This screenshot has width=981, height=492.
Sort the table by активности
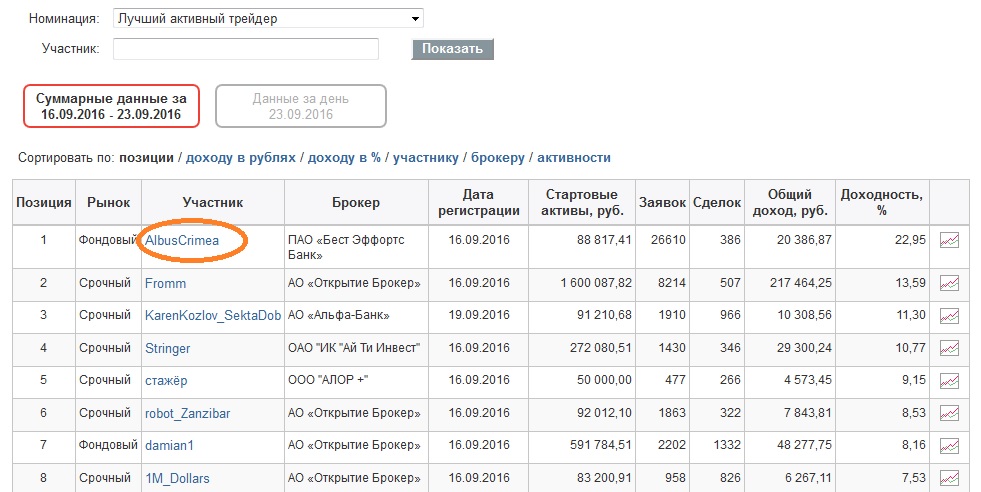pos(574,158)
